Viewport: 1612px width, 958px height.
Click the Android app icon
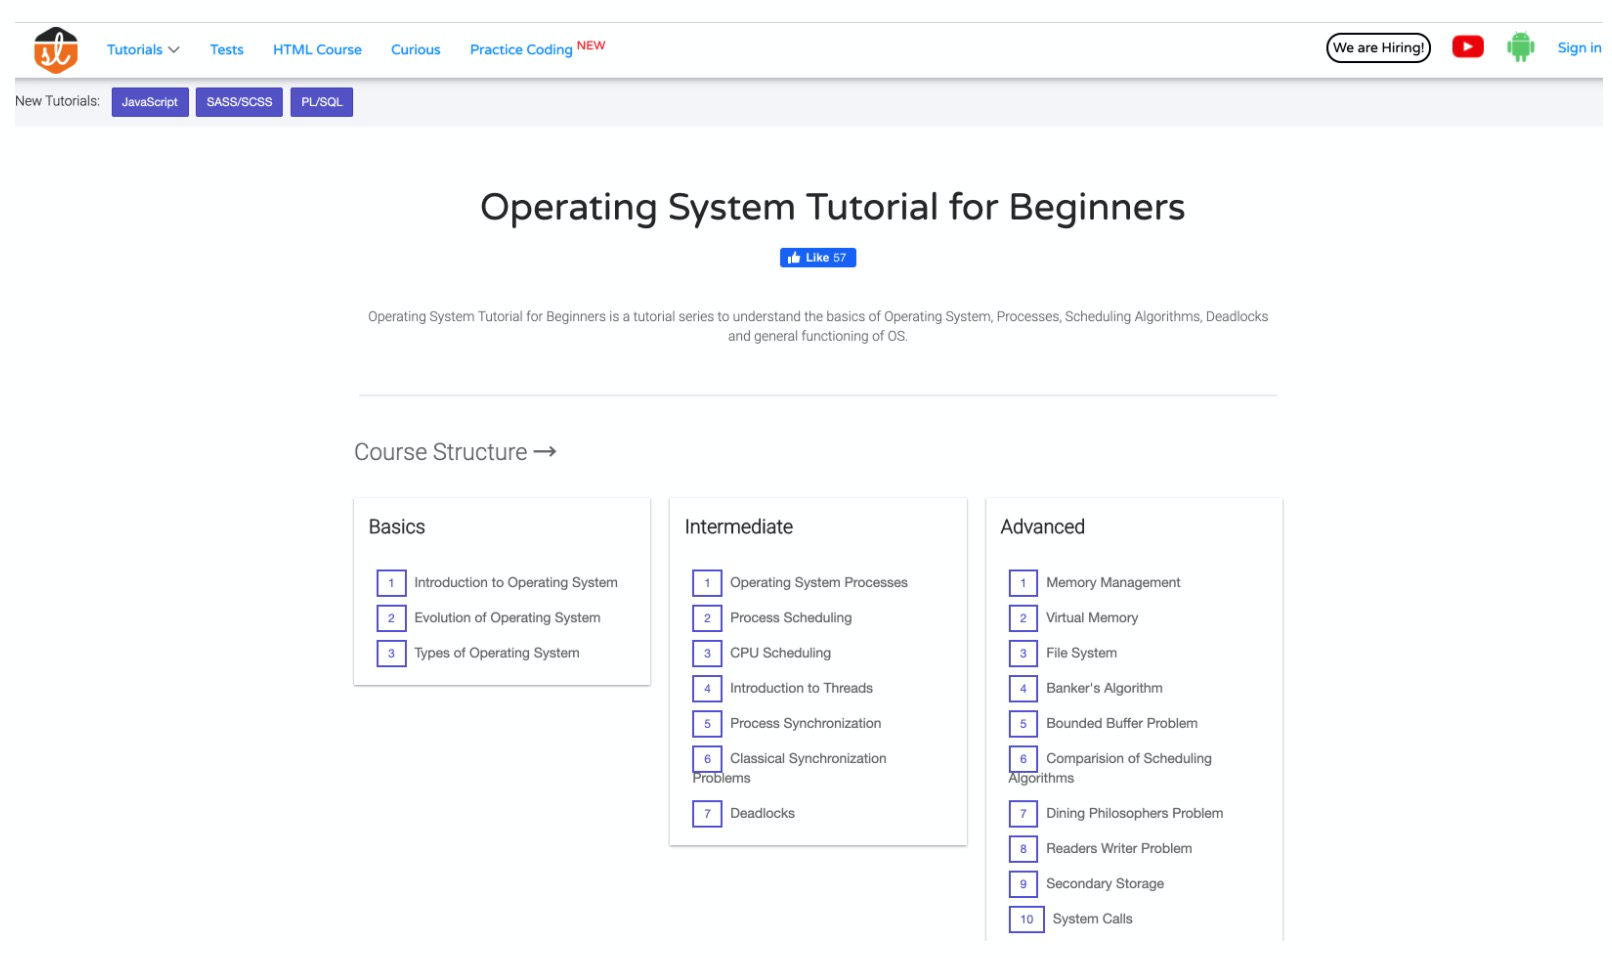point(1520,47)
